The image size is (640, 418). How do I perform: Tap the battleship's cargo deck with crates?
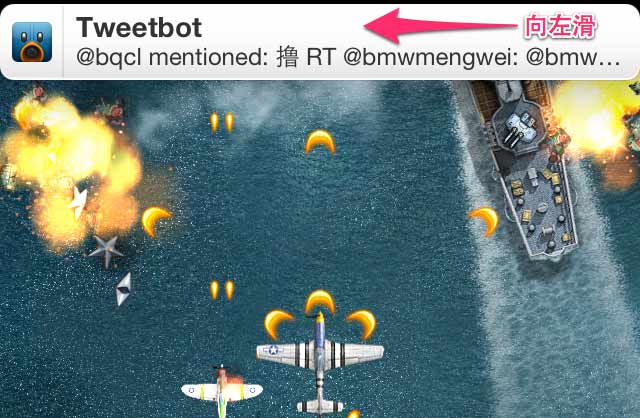540,204
